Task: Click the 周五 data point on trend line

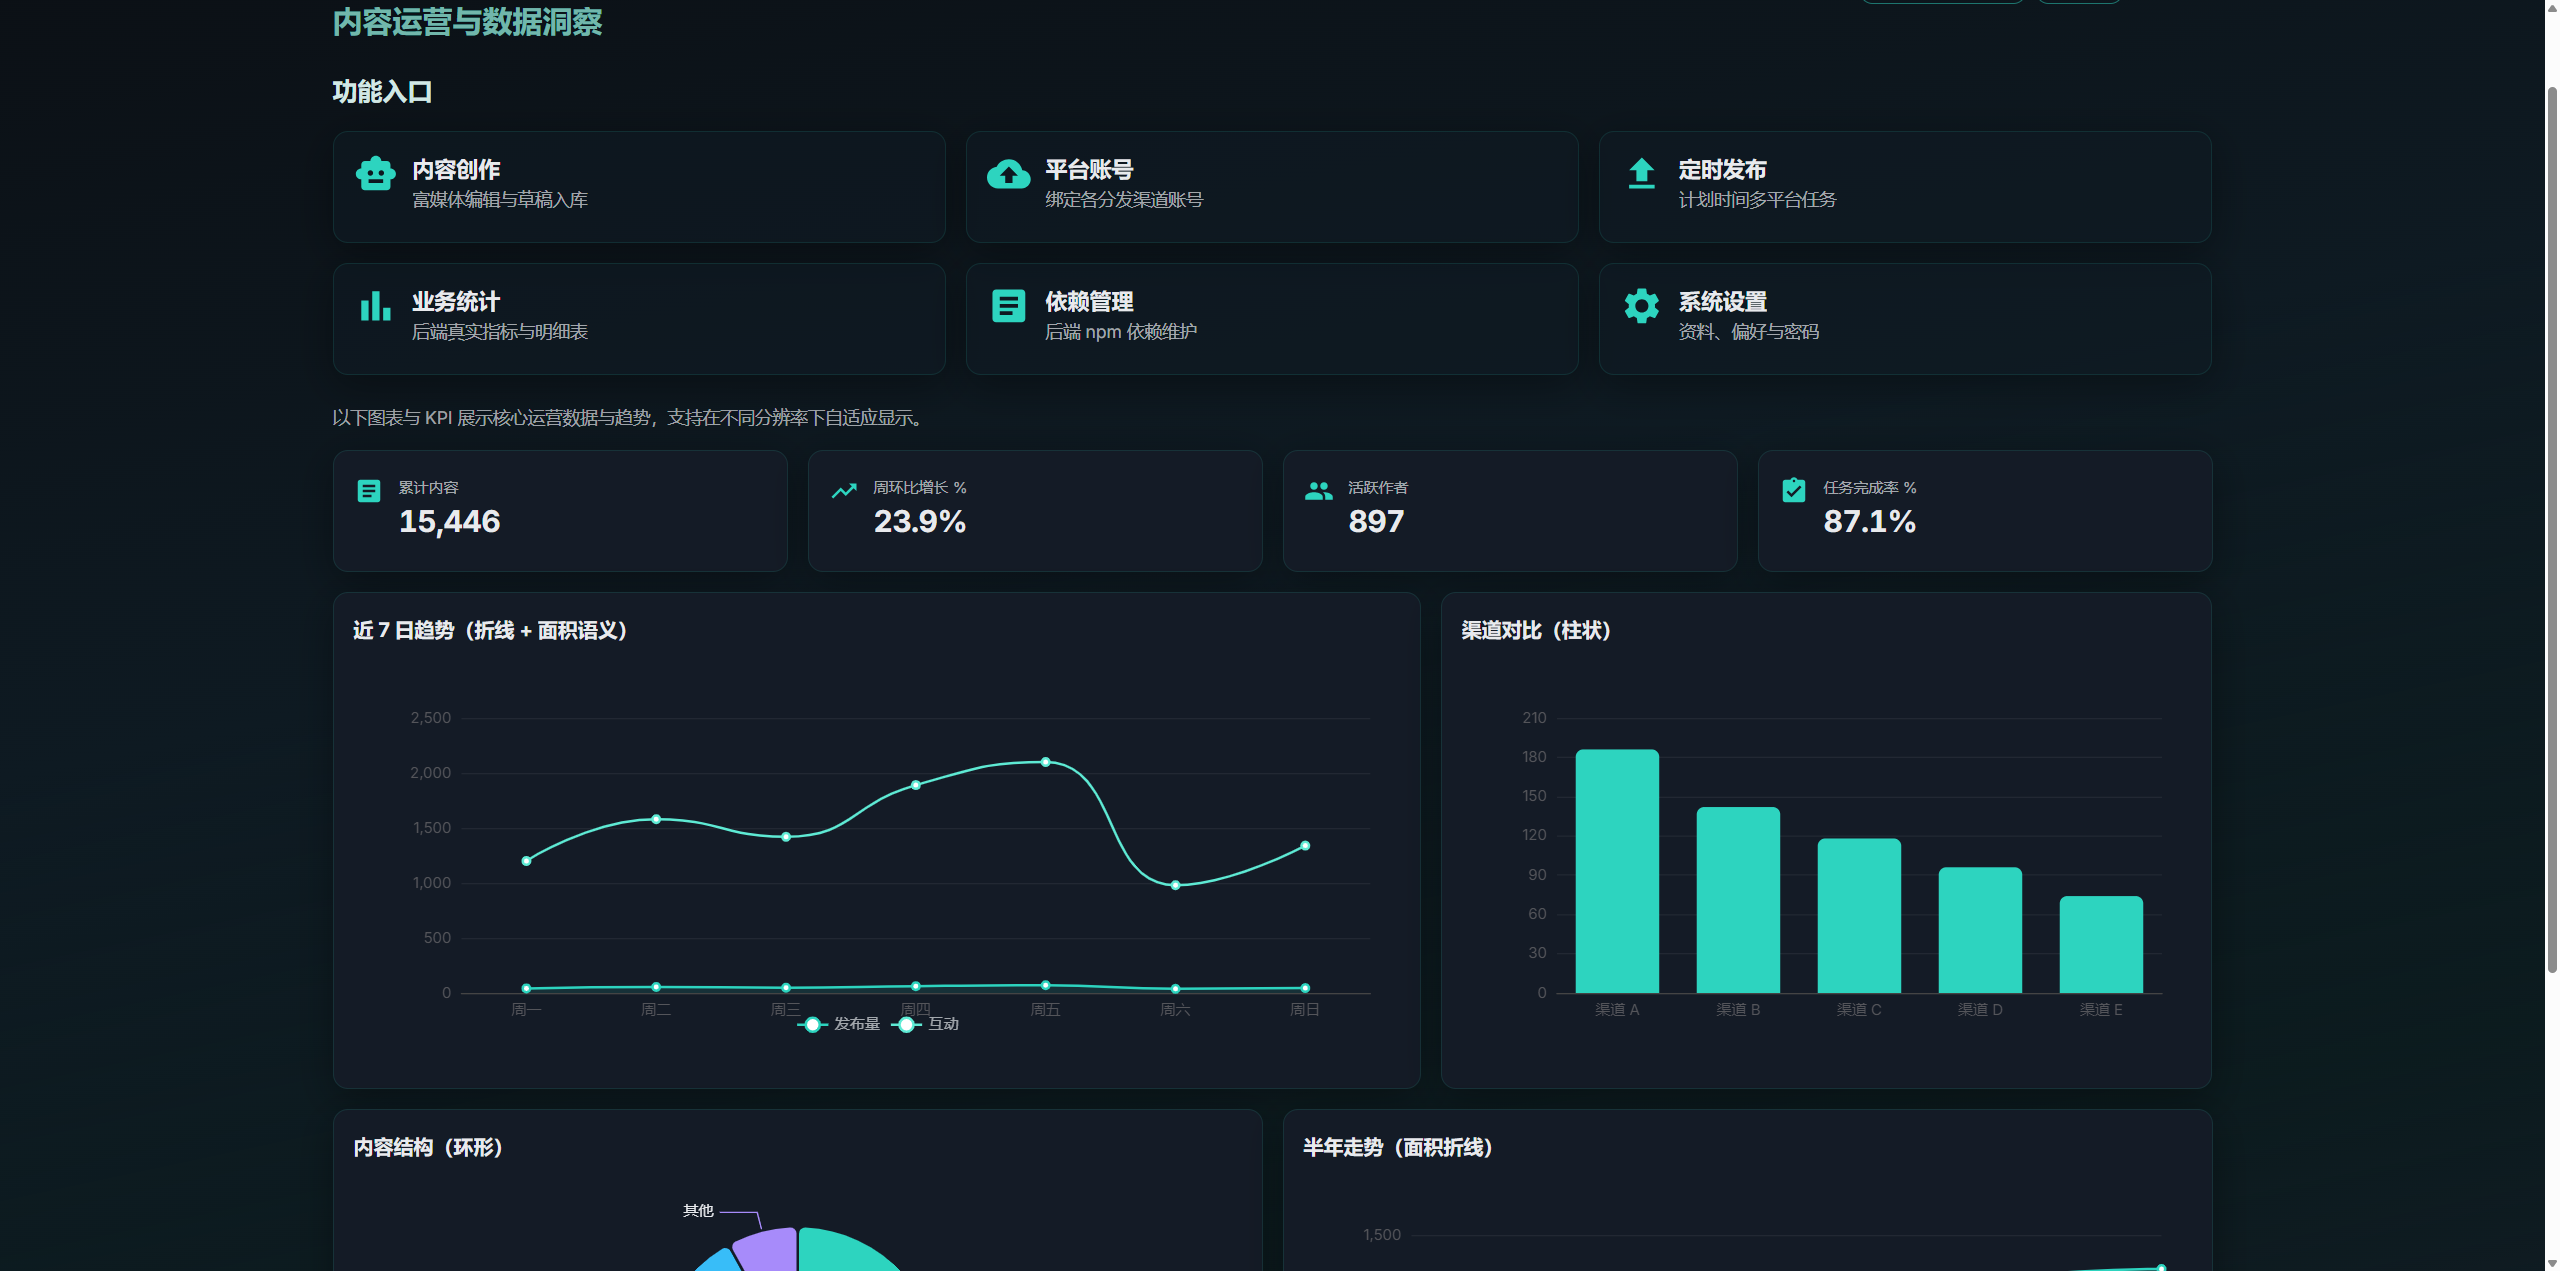Action: (1045, 761)
